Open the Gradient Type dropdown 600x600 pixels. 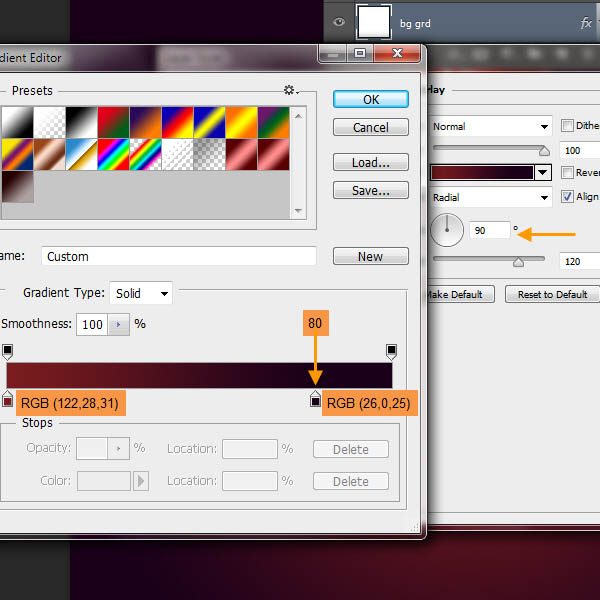tap(141, 293)
